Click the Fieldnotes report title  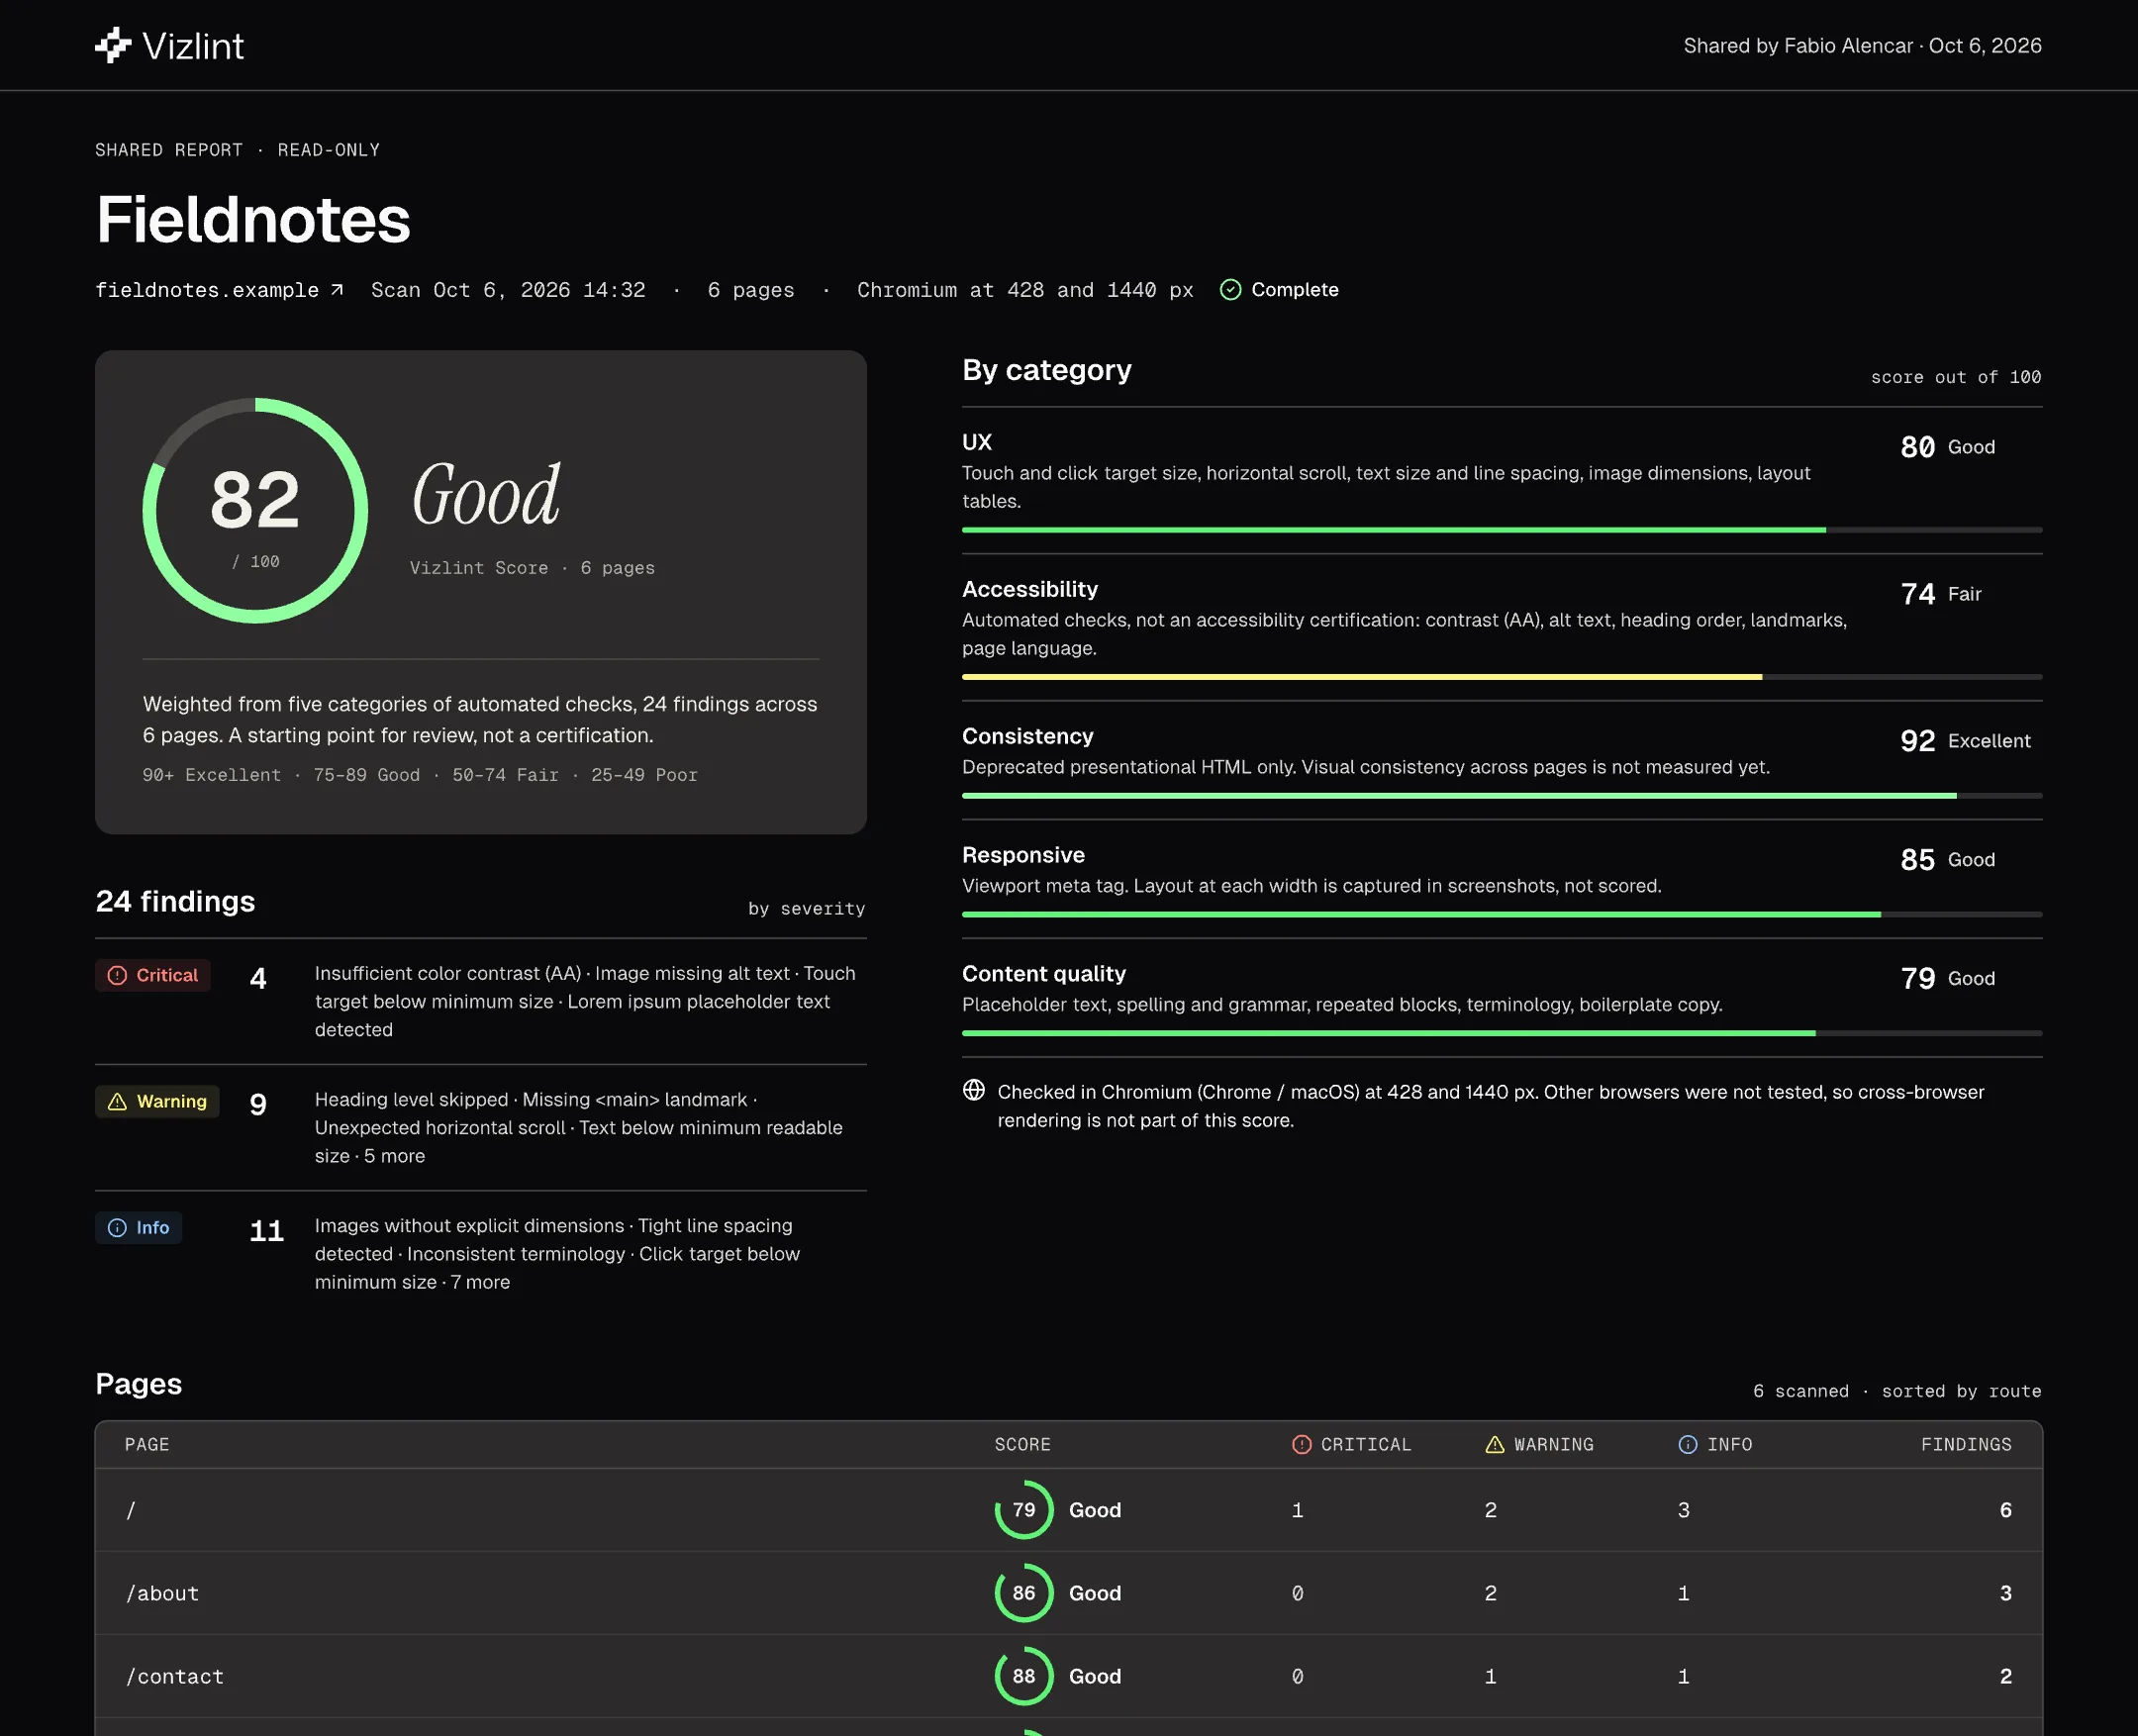[x=253, y=219]
